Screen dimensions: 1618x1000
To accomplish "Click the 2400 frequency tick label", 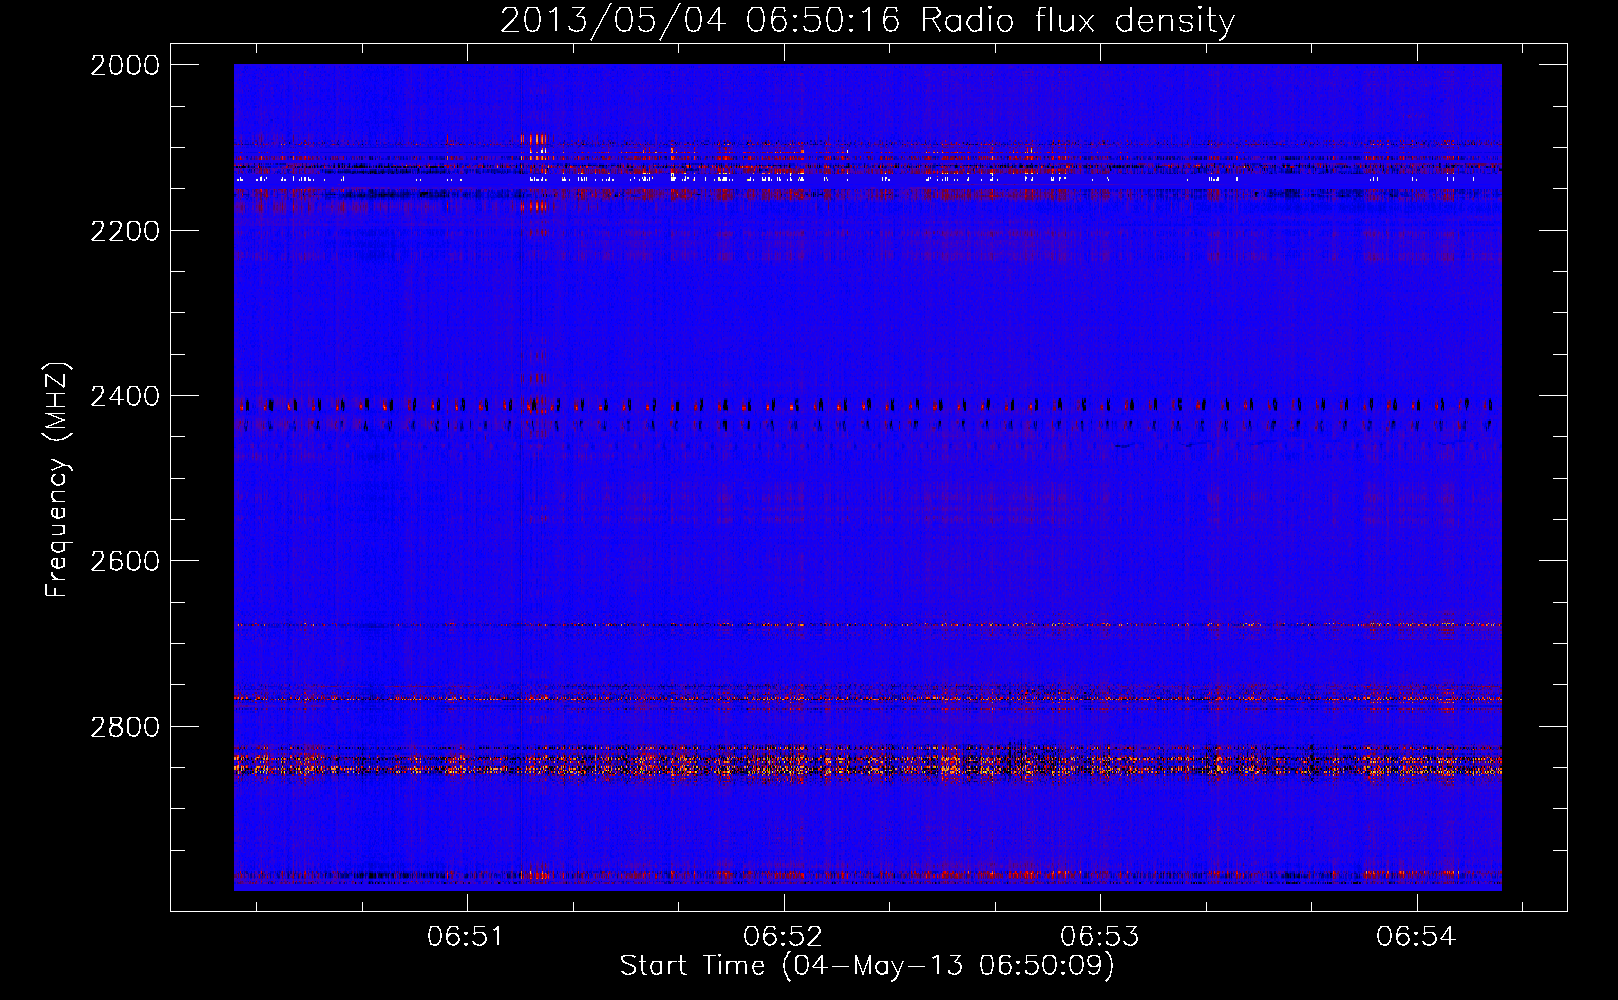I will [125, 396].
